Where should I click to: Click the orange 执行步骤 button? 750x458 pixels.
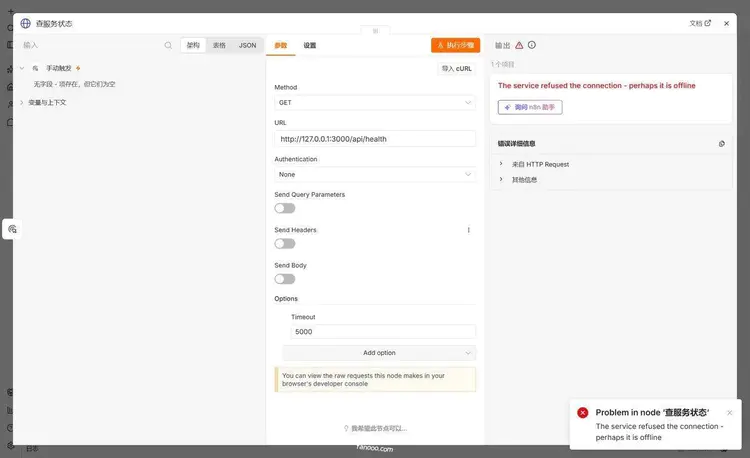pyautogui.click(x=455, y=45)
